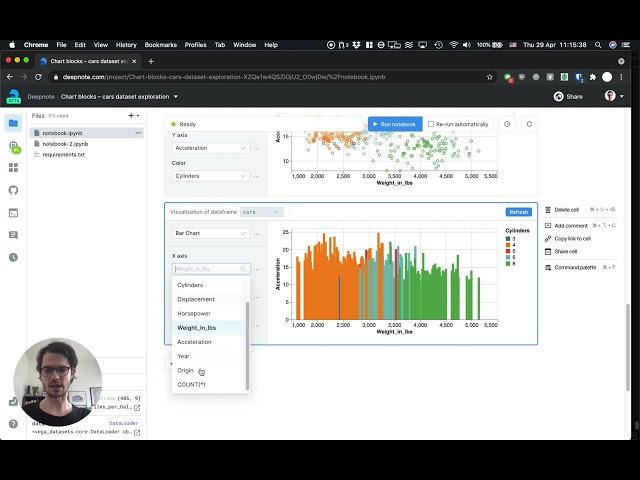Viewport: 640px width, 480px height.
Task: Open more options beside X axis field
Action: (x=257, y=269)
